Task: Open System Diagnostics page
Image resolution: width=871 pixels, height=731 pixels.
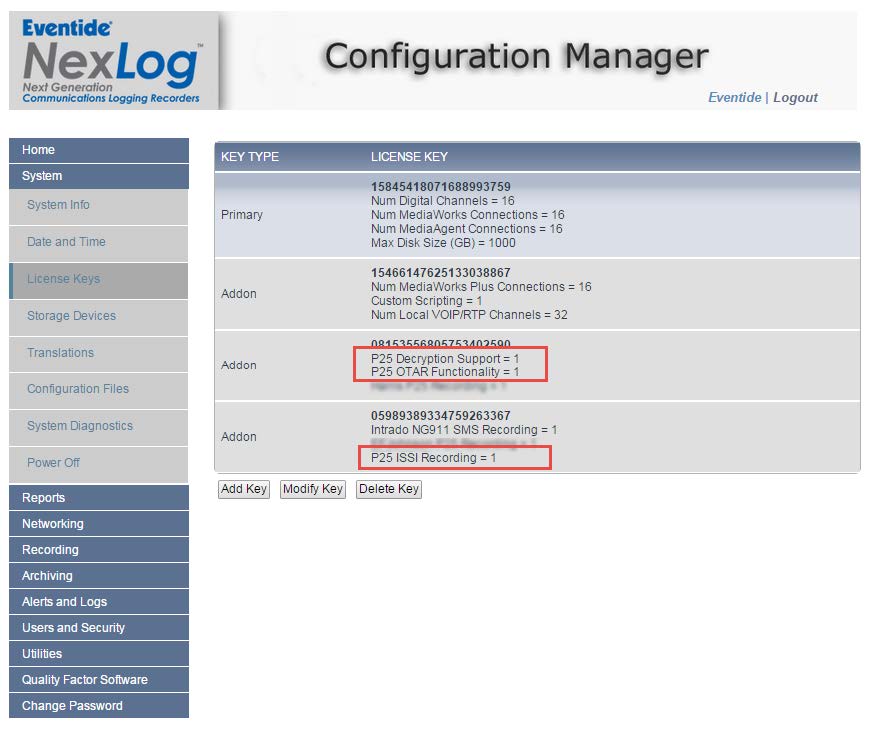Action: tap(98, 426)
